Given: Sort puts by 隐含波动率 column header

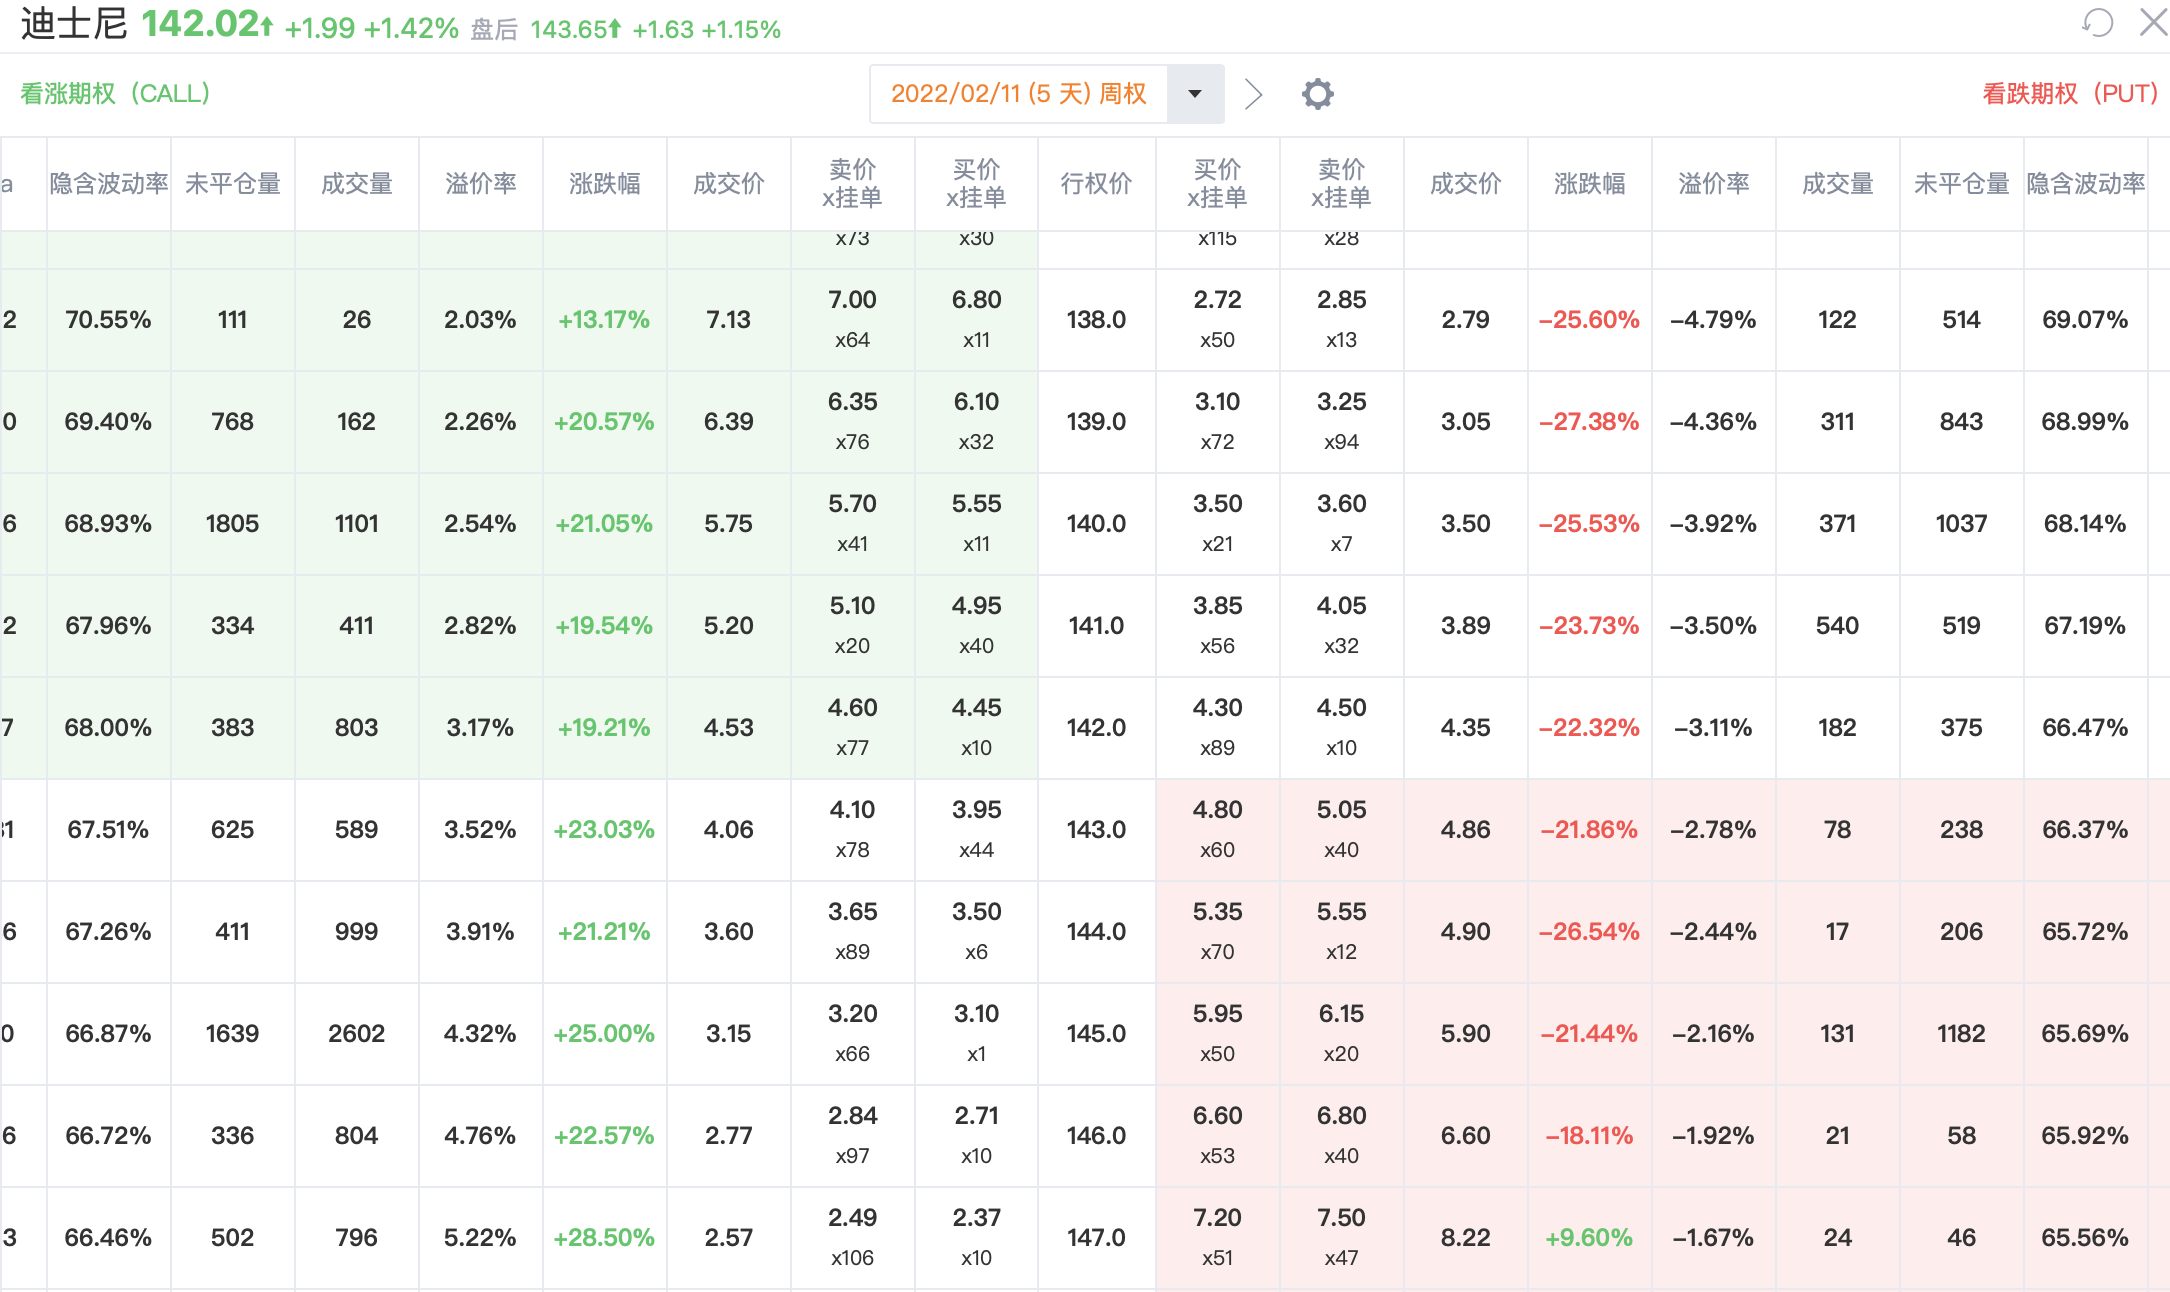Looking at the screenshot, I should [2085, 184].
